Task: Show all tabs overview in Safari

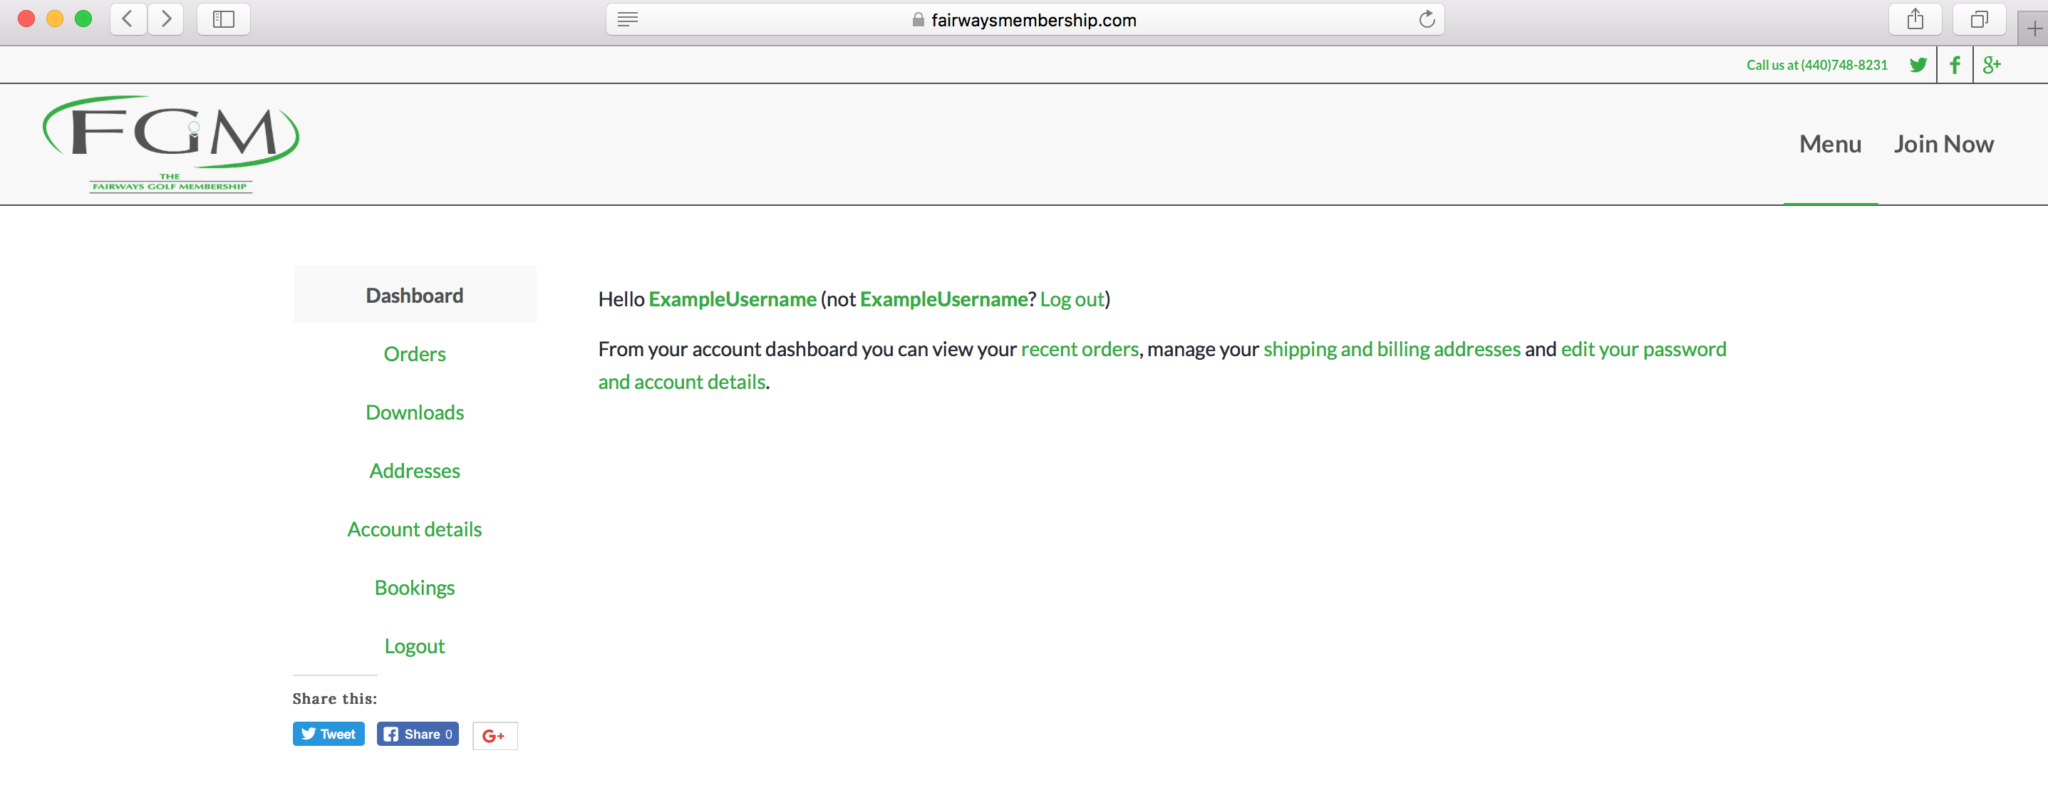Action: pos(1979,19)
